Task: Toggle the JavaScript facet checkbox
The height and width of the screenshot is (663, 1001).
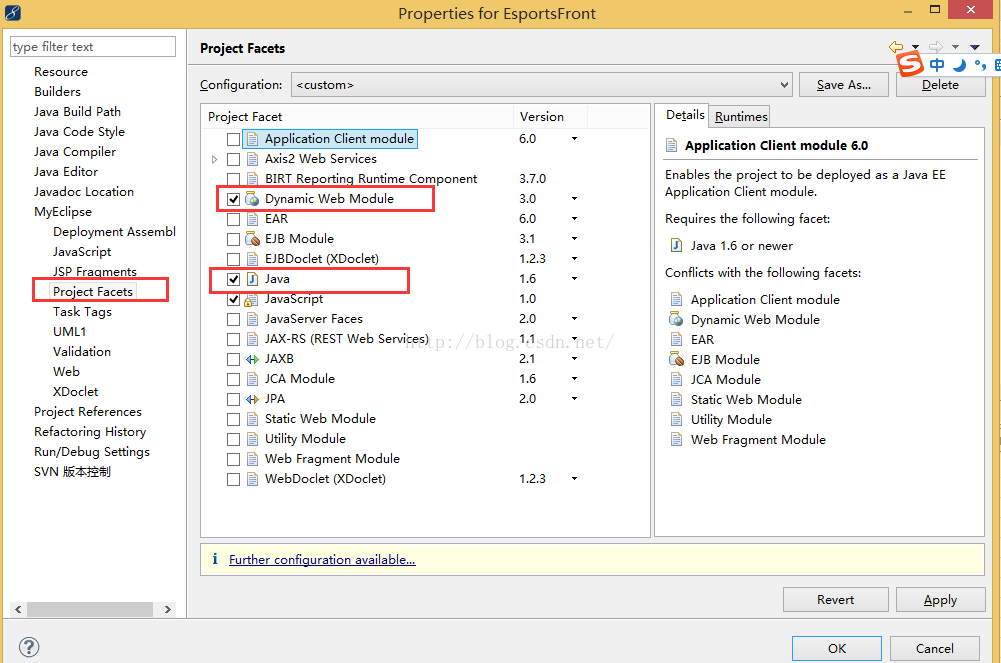Action: (234, 299)
